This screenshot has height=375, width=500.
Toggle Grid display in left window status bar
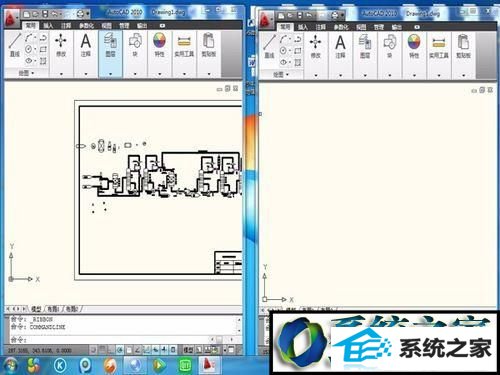pyautogui.click(x=102, y=350)
